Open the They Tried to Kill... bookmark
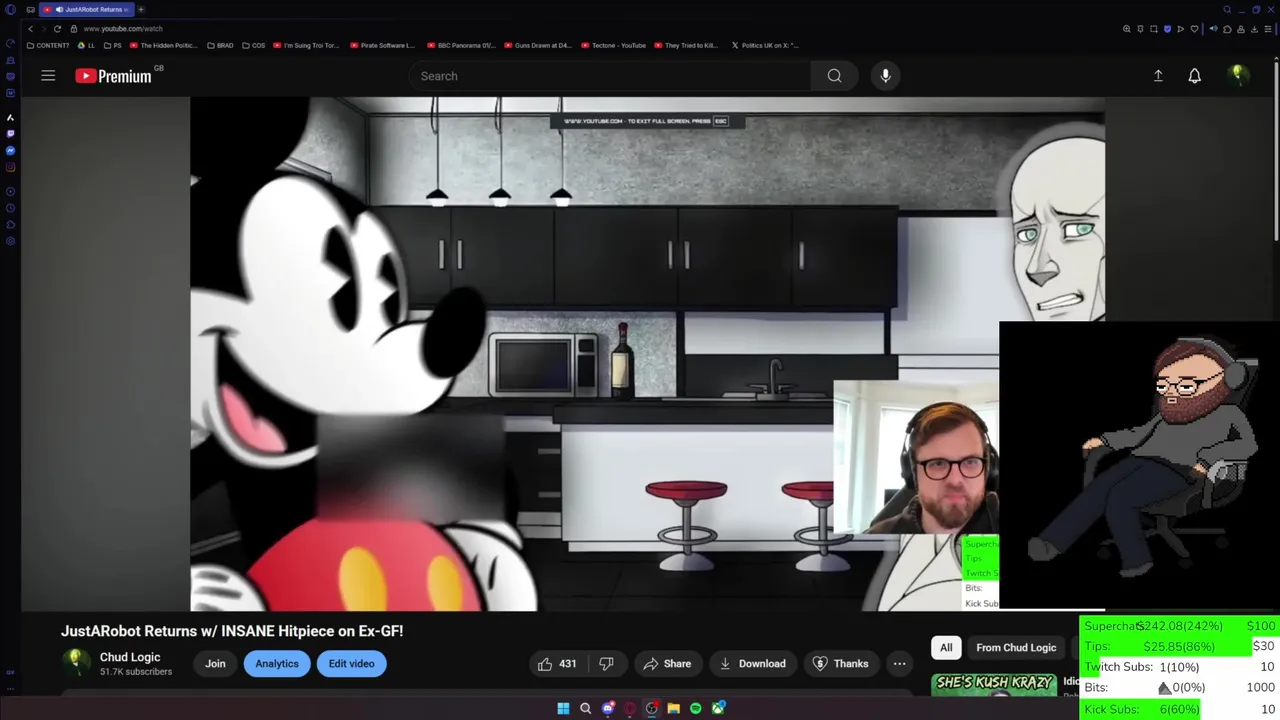This screenshot has height=720, width=1280. tap(686, 45)
